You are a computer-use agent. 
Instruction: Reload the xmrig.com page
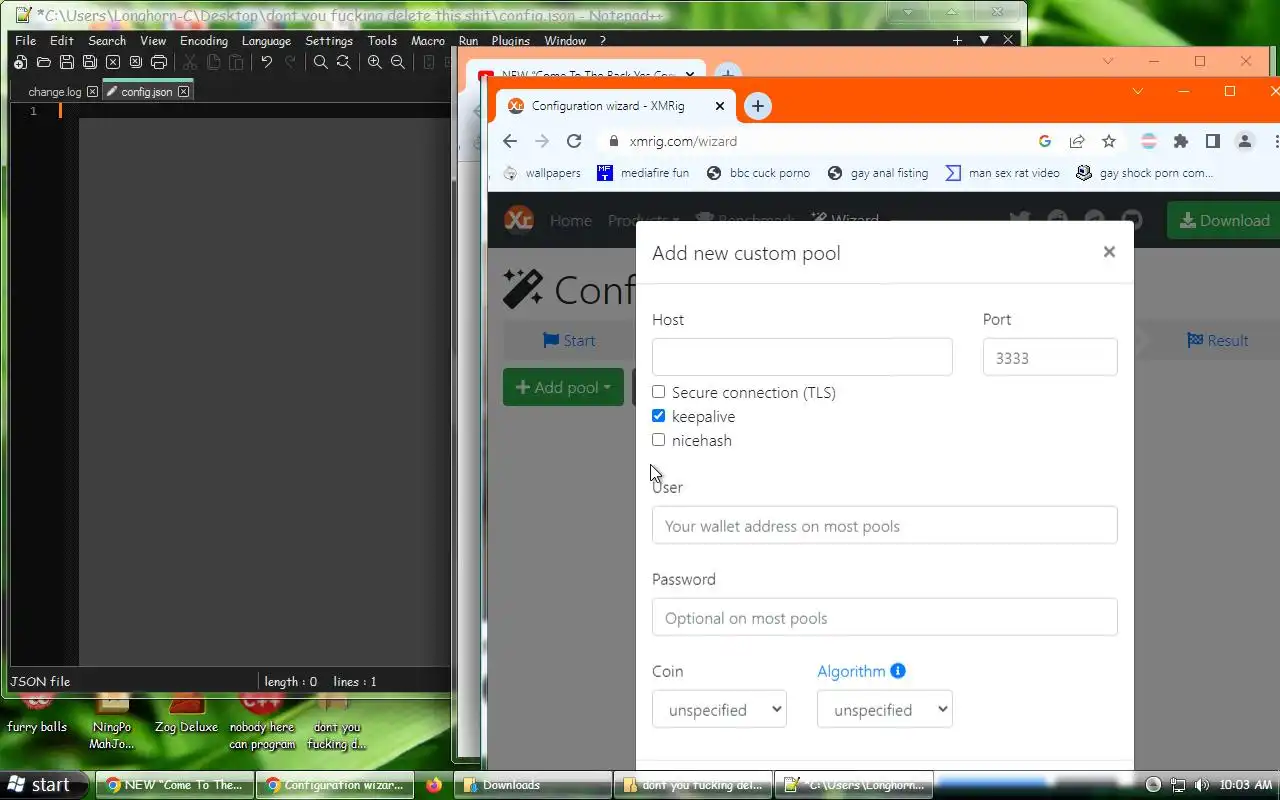(574, 142)
